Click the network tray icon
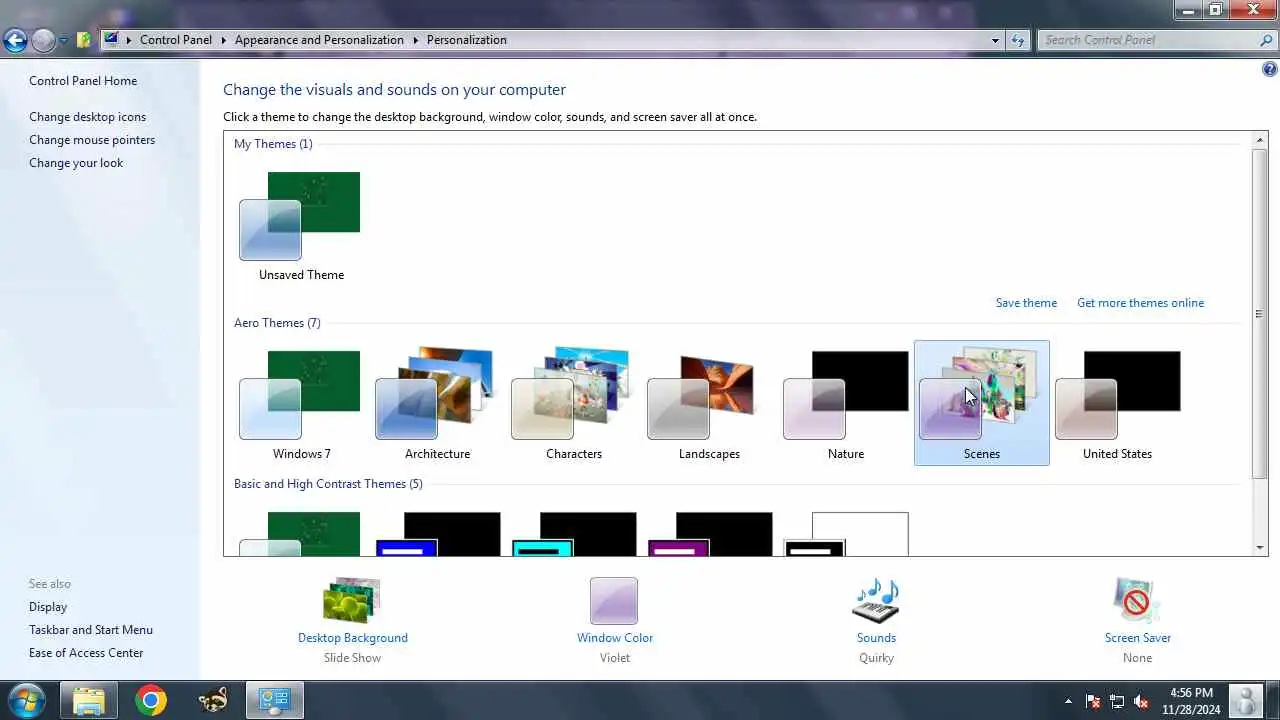Image resolution: width=1280 pixels, height=720 pixels. 1117,701
